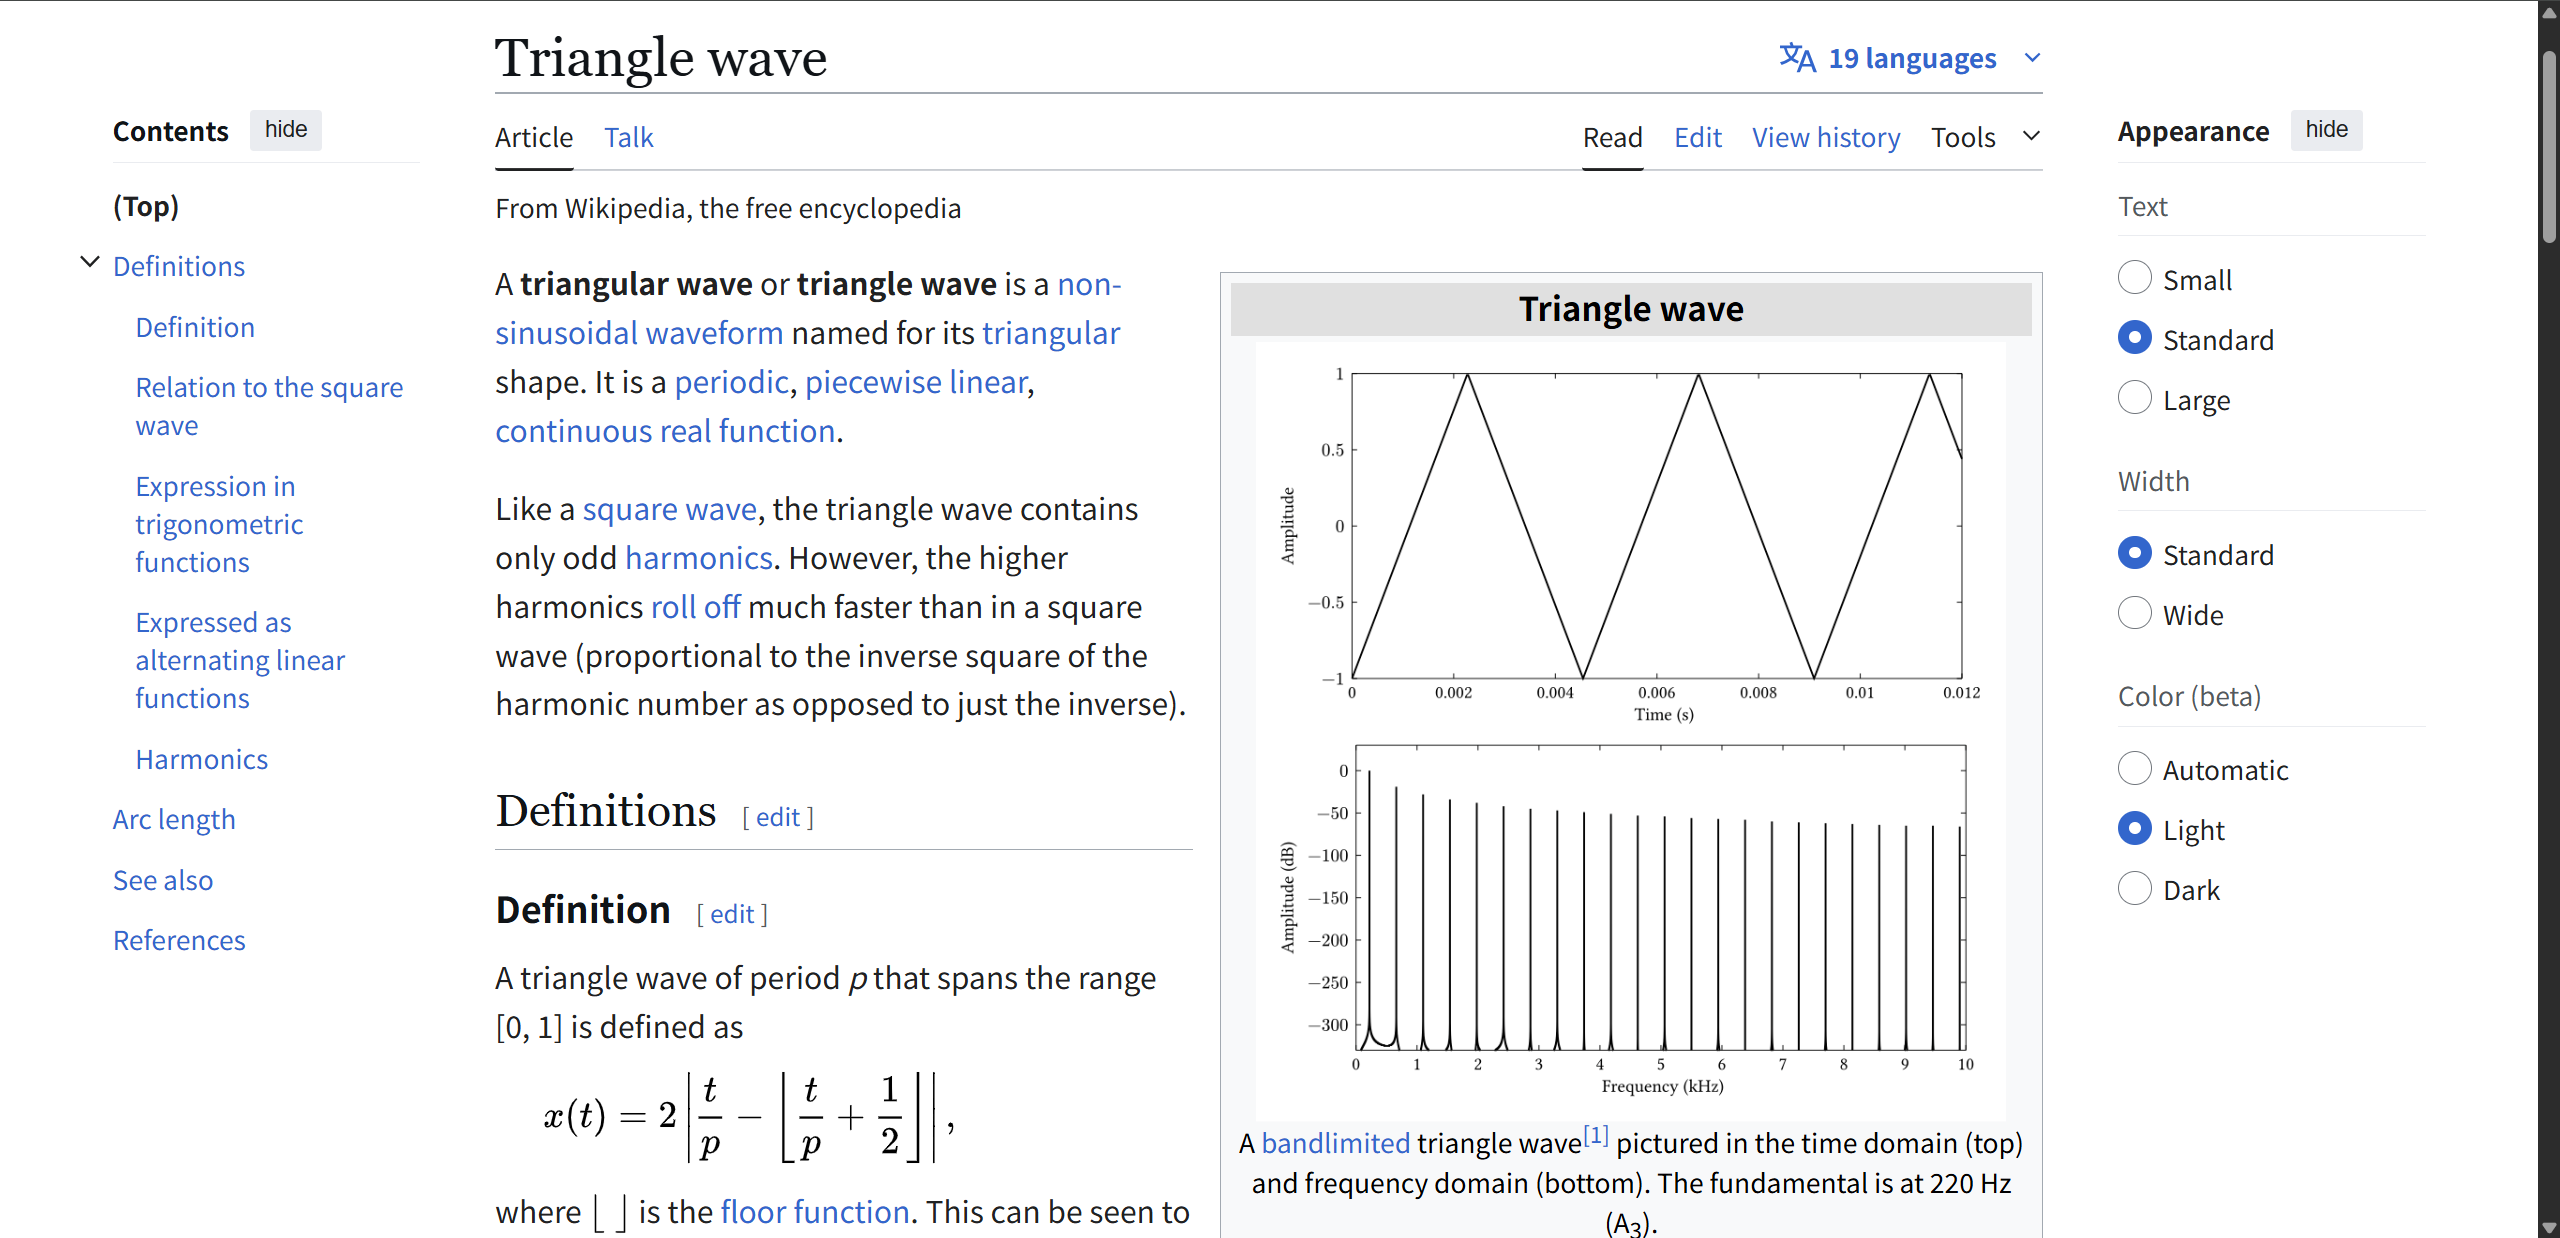Click the Edit tab
Image resolution: width=2560 pixels, height=1238 pixels.
click(1697, 137)
